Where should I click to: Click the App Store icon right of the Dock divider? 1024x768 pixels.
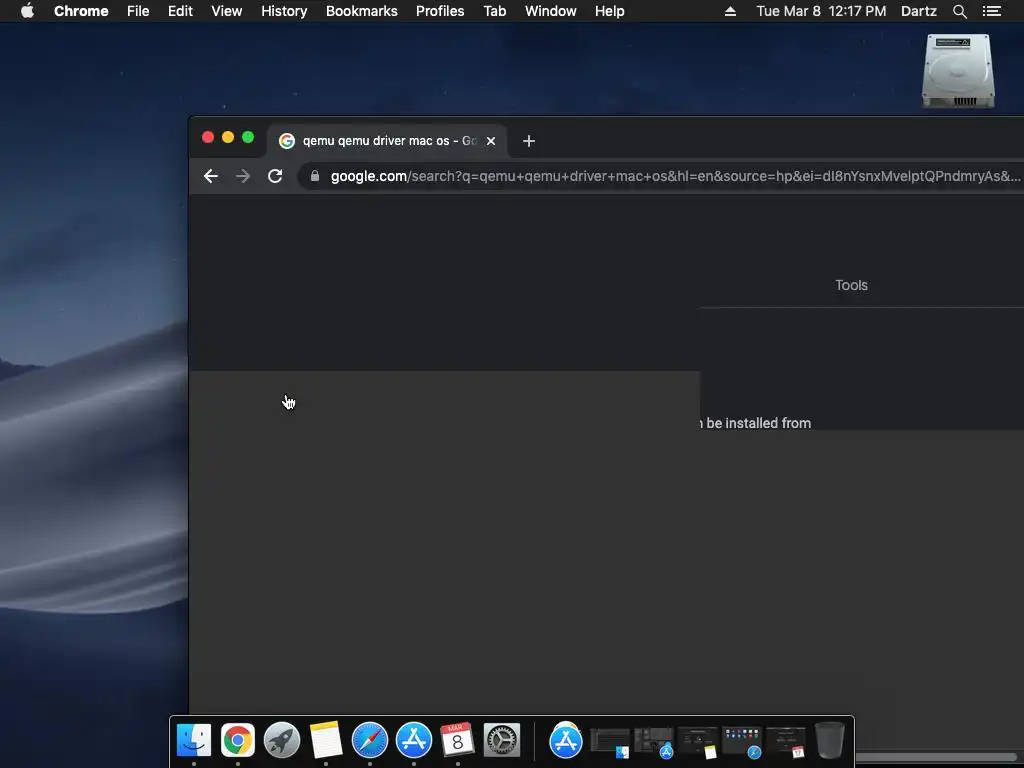point(566,740)
